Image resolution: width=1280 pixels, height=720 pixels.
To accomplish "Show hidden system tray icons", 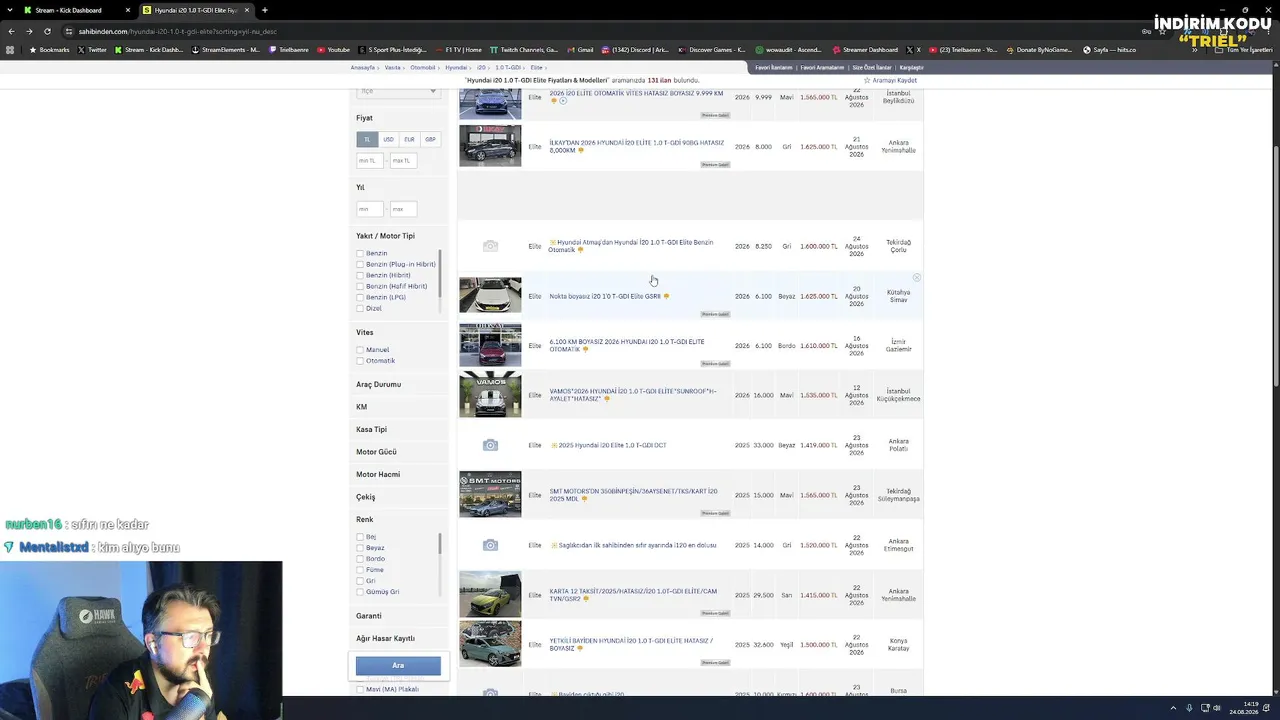I will [1173, 708].
